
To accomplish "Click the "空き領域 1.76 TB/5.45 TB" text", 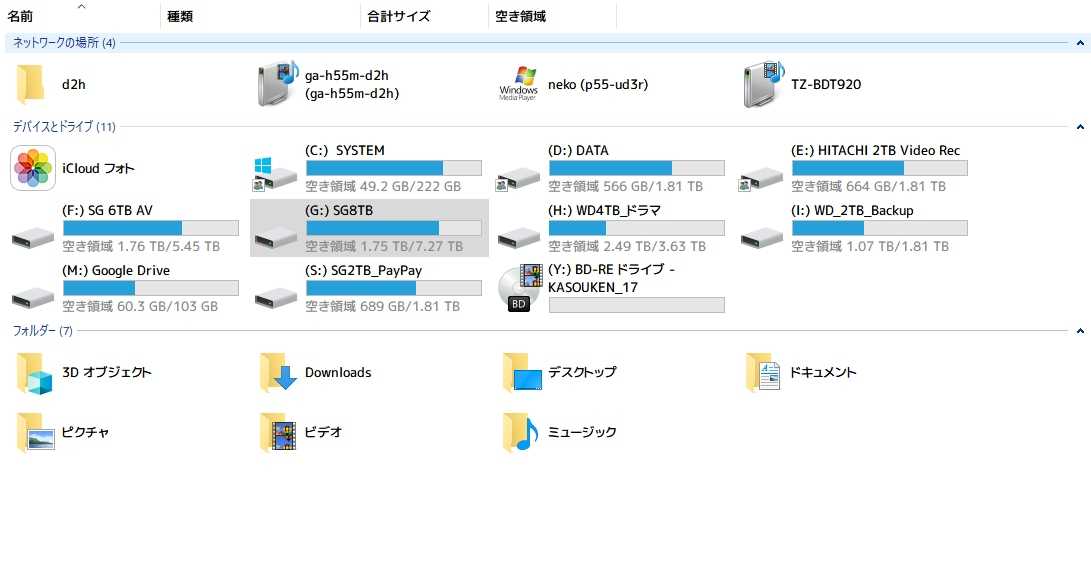I will pos(141,246).
